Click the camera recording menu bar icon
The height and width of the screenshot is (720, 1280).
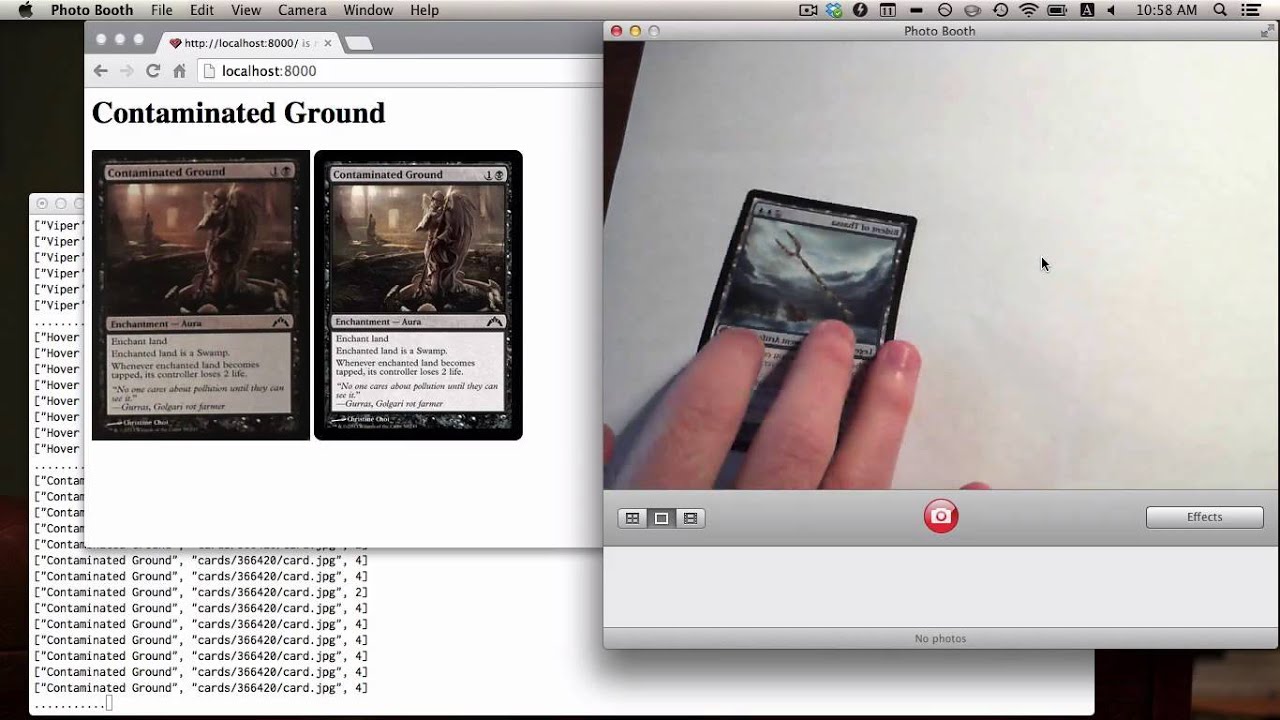pyautogui.click(x=809, y=10)
